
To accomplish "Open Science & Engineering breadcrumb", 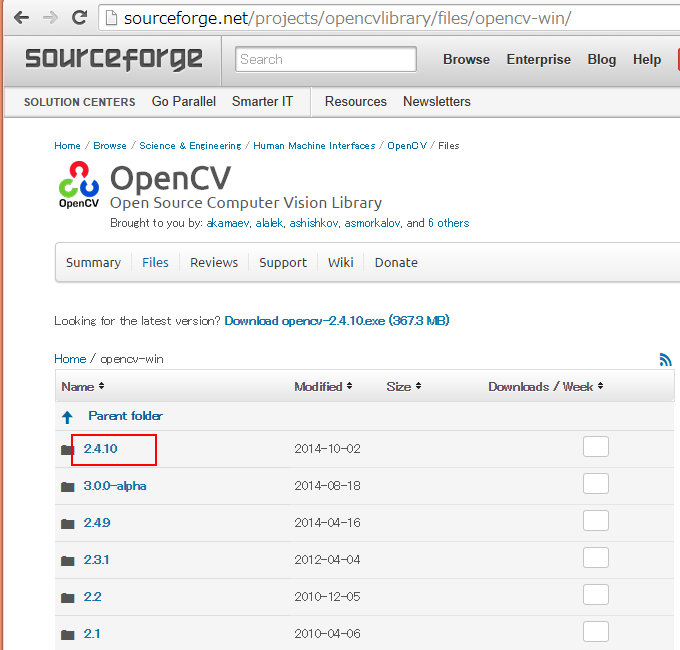I will point(190,146).
